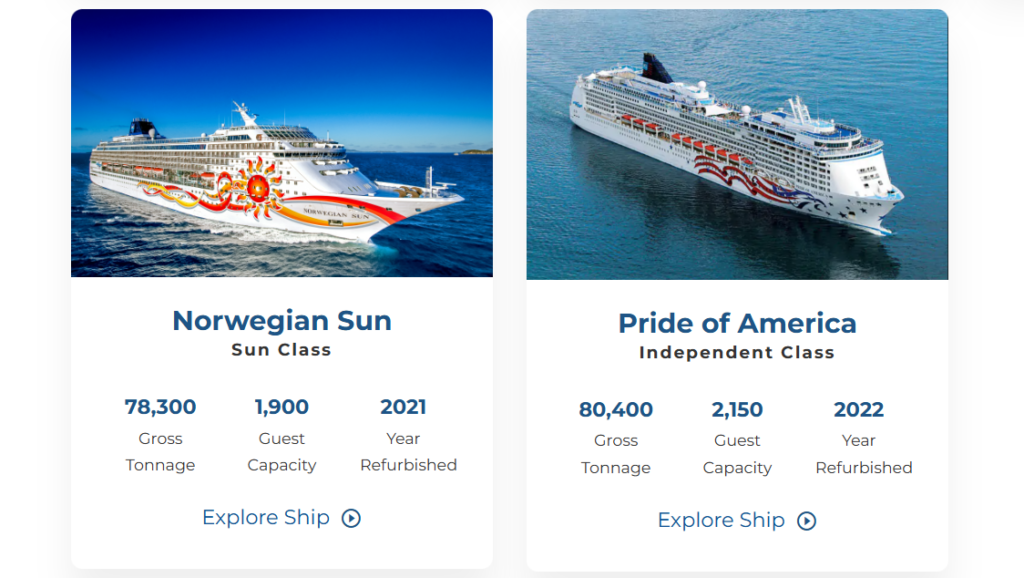Click the 80,400 gross tonnage figure
The image size is (1024, 578).
point(616,410)
